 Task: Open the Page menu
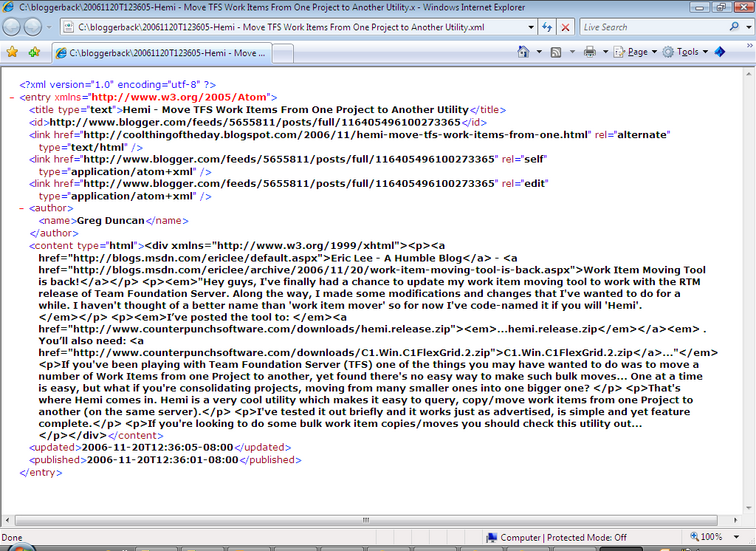635,52
